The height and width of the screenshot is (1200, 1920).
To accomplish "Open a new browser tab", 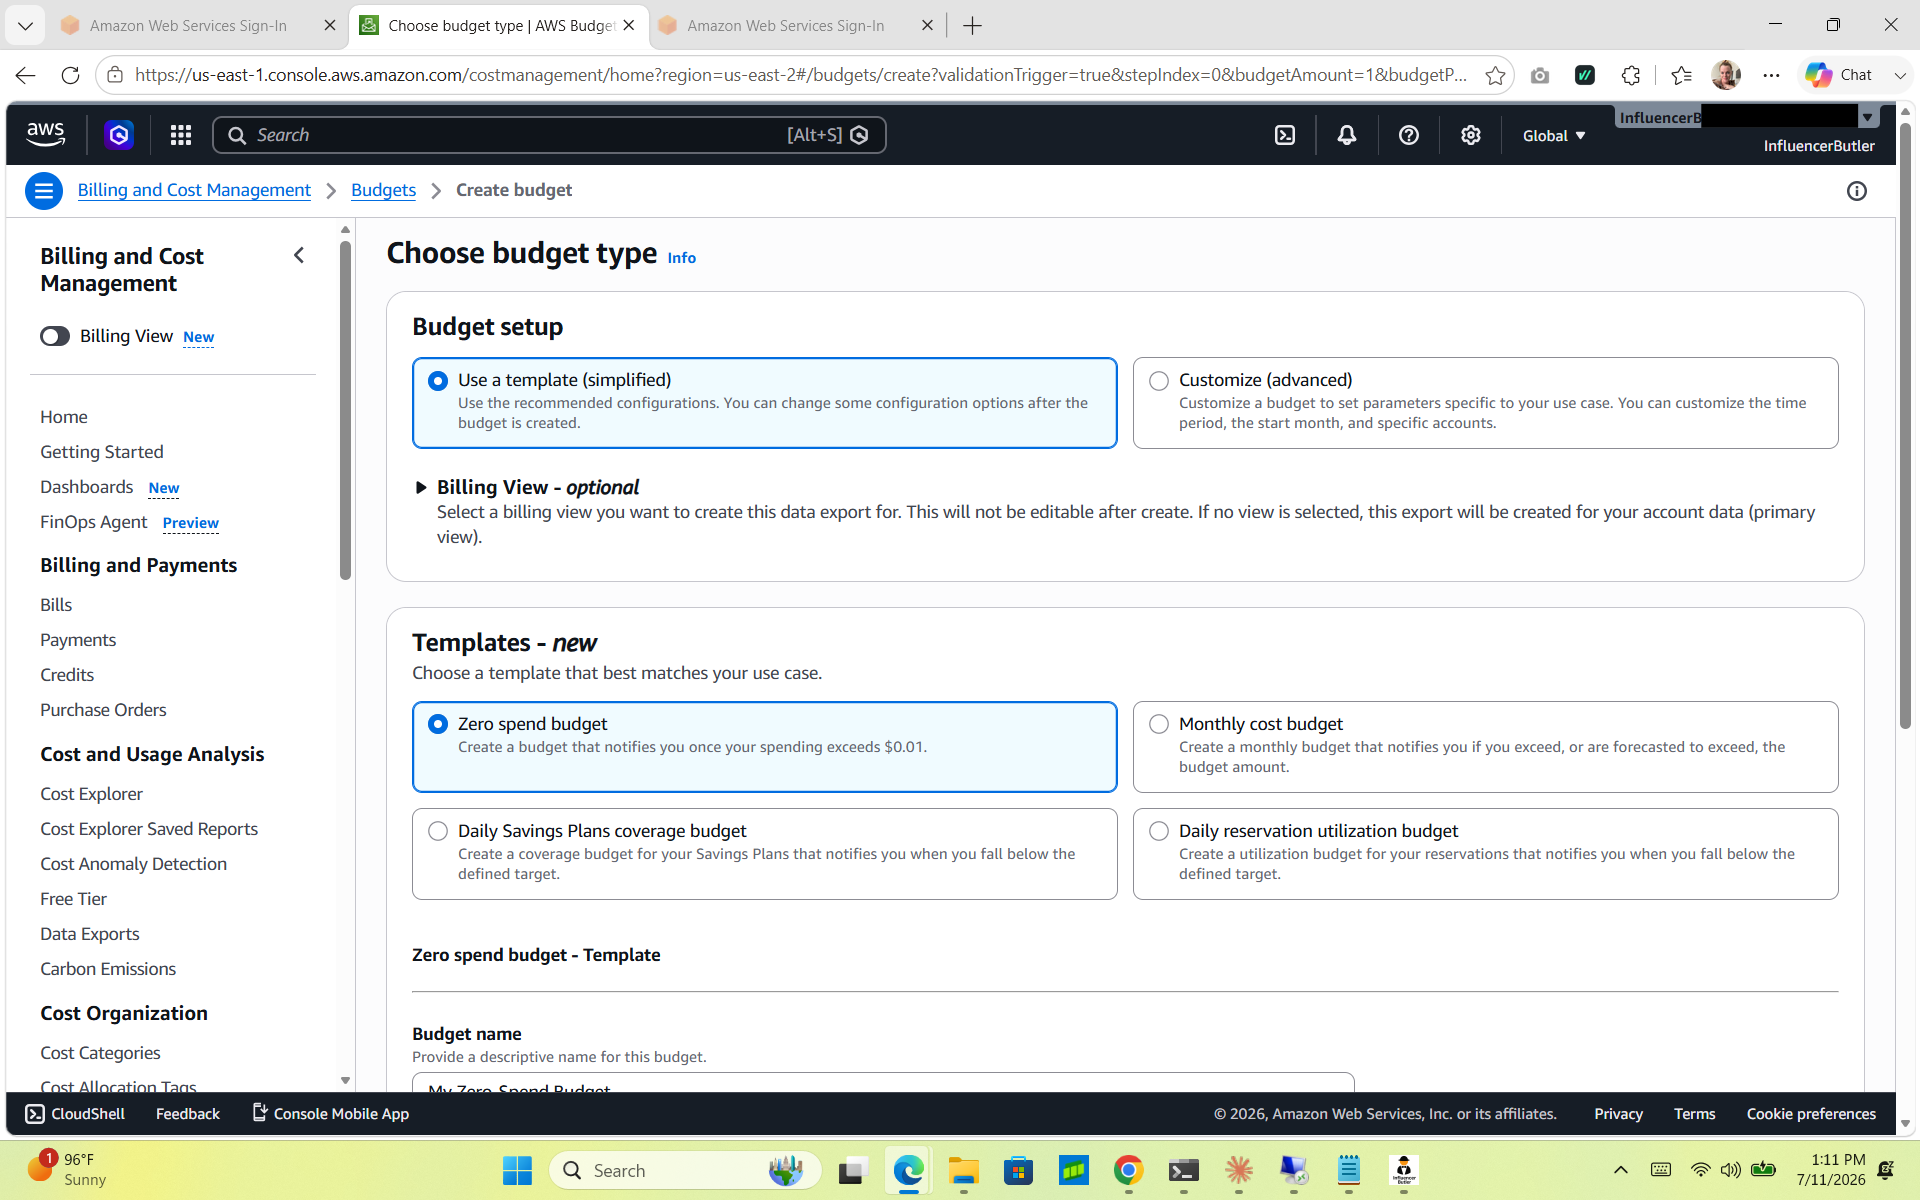I will pos(972,26).
